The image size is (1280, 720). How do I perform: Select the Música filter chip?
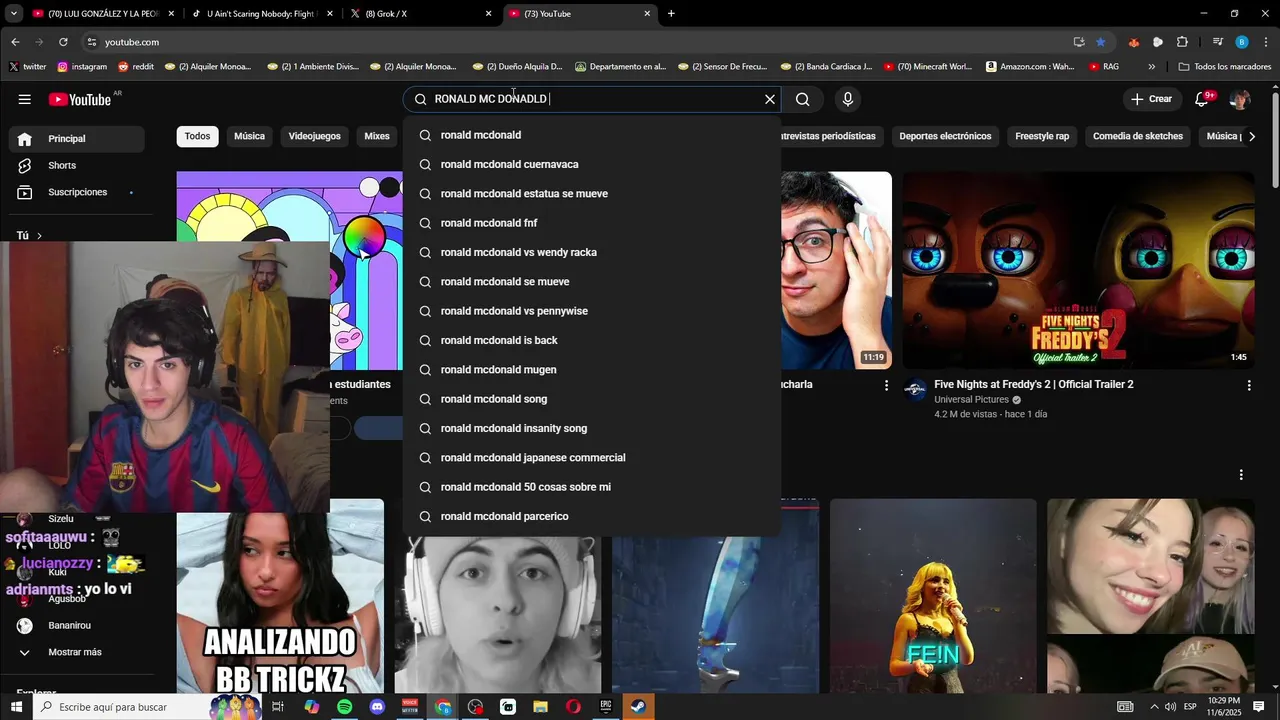[250, 136]
